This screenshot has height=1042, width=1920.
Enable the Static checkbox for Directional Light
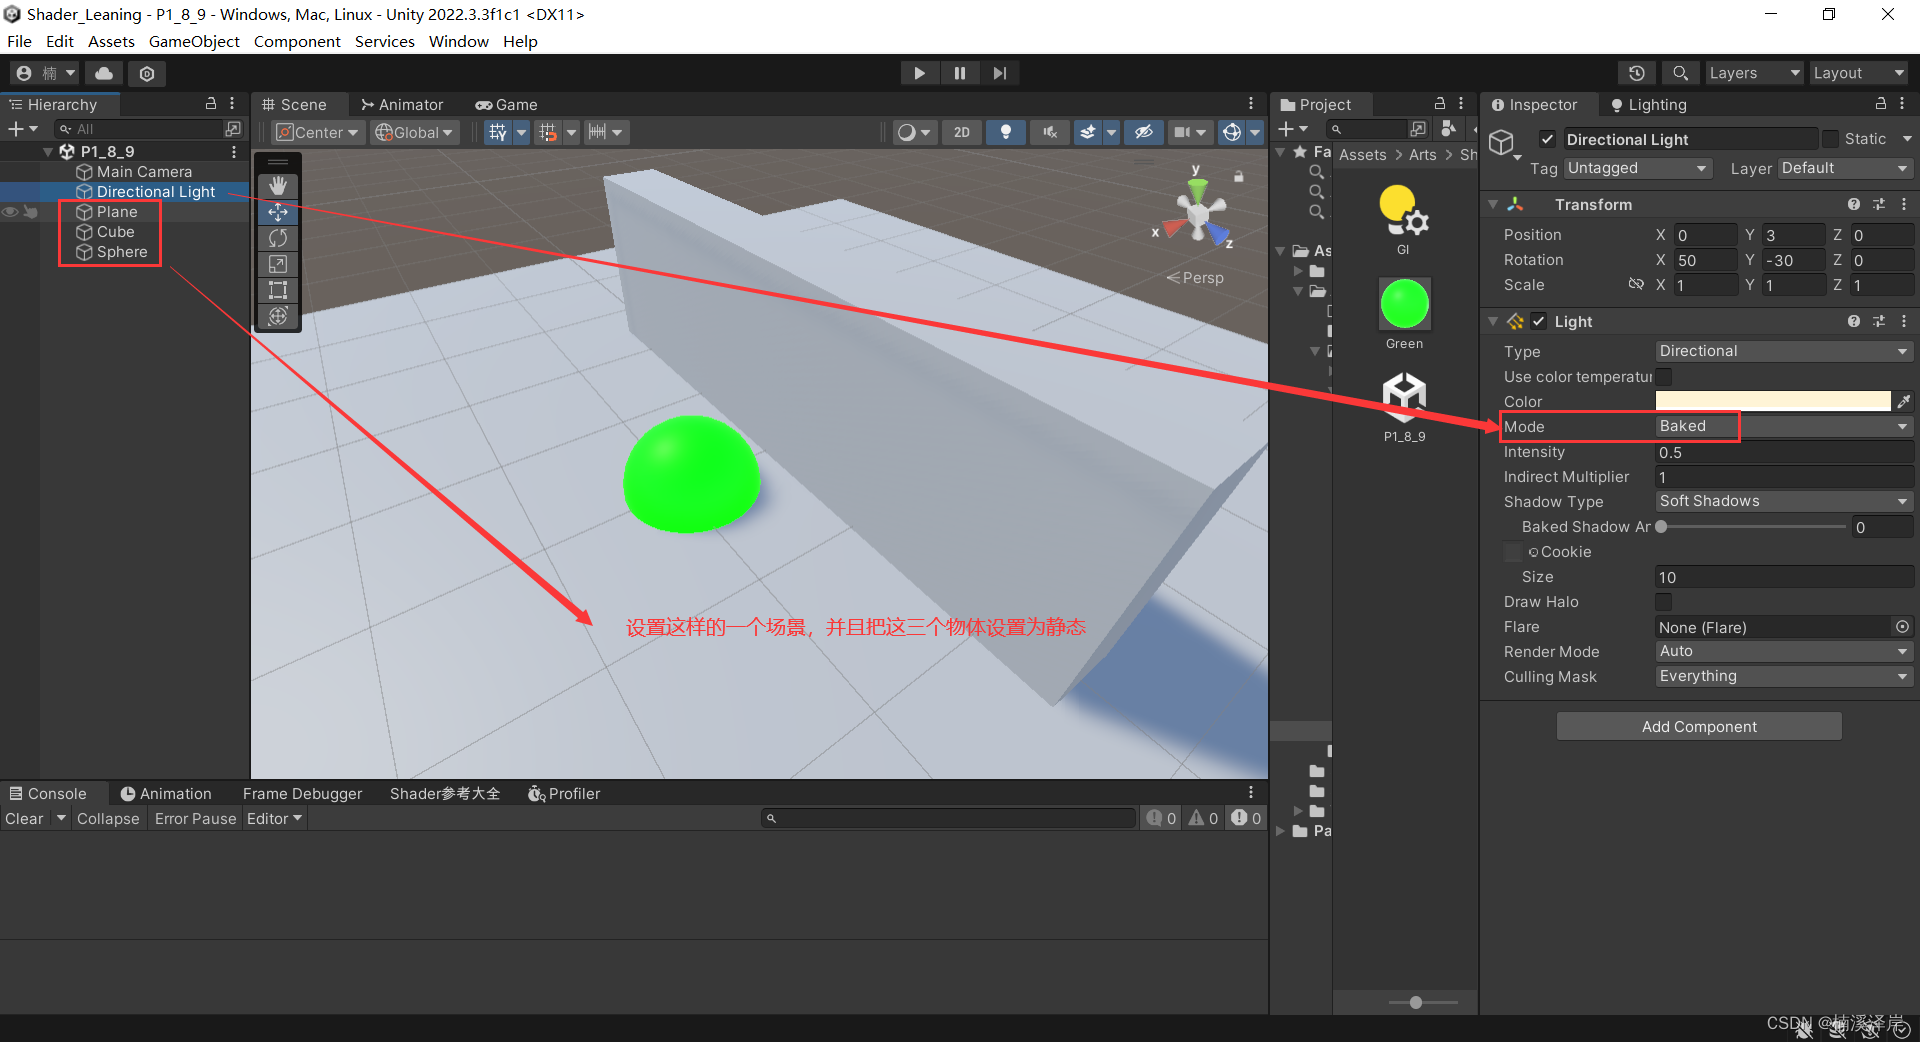point(1831,138)
